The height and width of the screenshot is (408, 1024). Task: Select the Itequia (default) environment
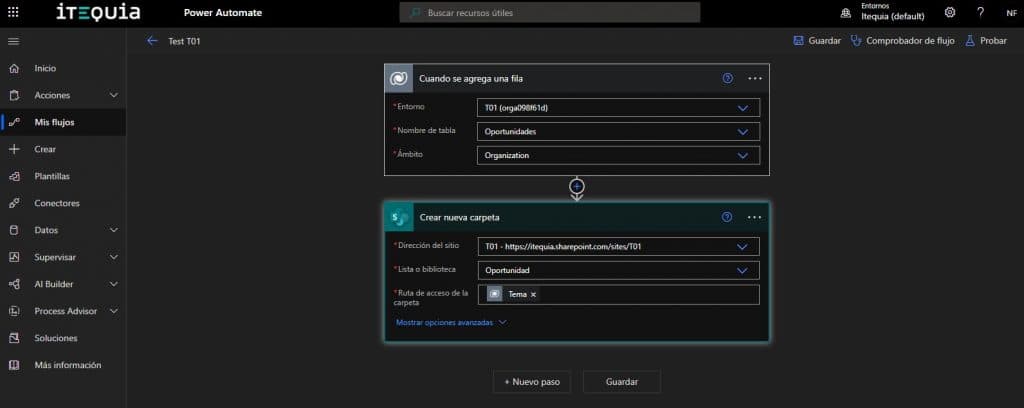click(x=893, y=16)
